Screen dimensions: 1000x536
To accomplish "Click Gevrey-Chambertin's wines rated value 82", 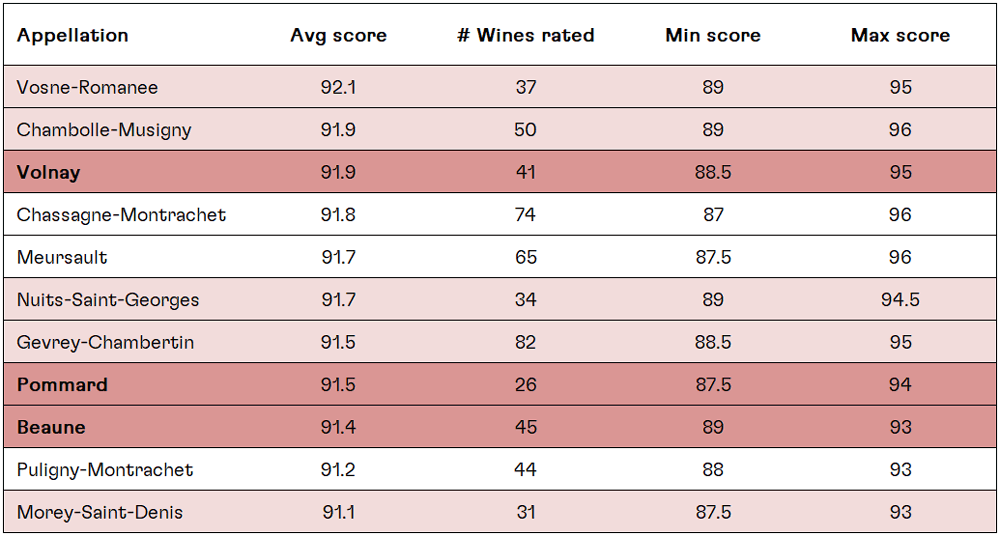I will click(x=526, y=343).
